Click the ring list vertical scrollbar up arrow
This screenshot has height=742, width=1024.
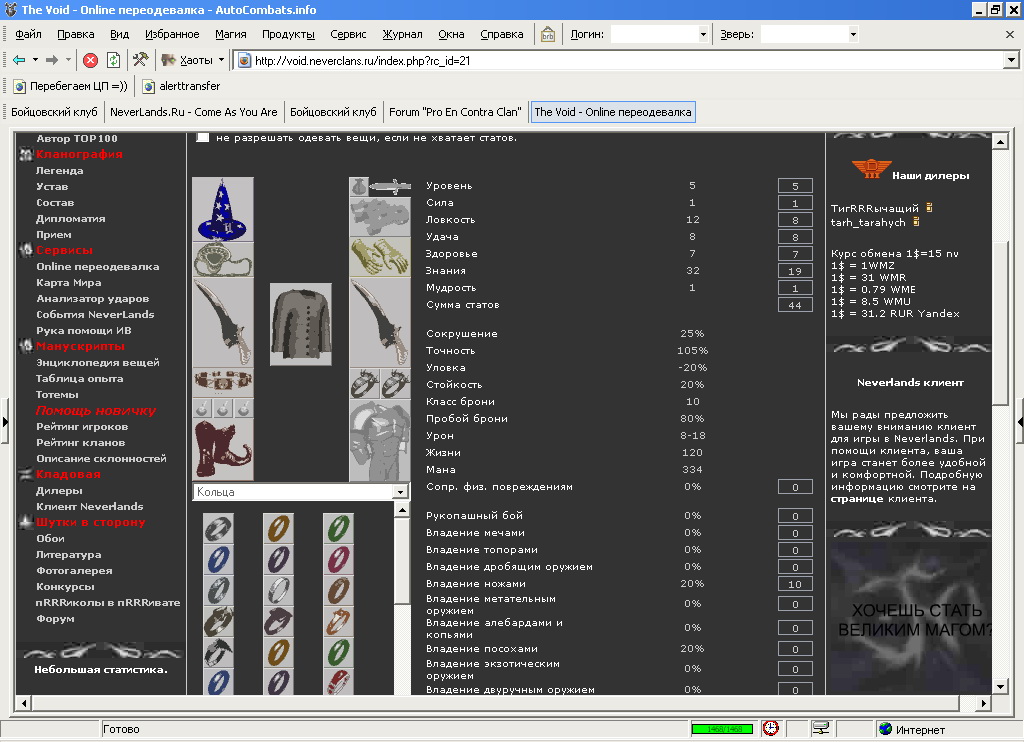pos(402,510)
